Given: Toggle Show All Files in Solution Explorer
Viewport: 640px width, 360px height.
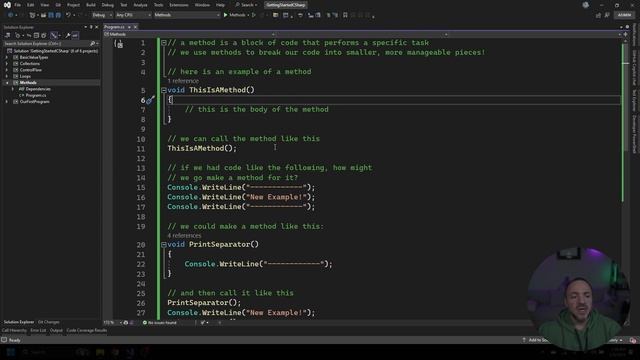Looking at the screenshot, I should pyautogui.click(x=43, y=36).
